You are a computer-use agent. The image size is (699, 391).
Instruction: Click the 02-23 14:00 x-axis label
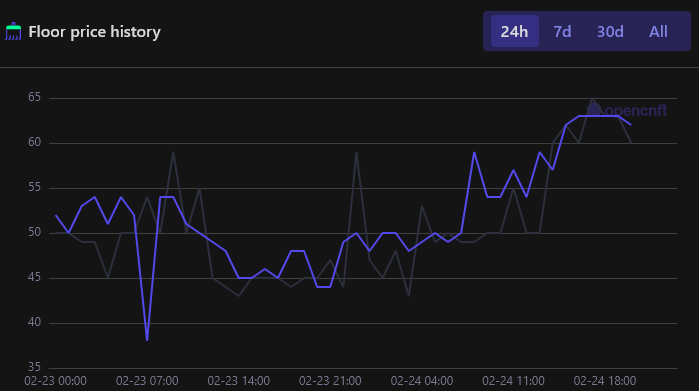coord(238,381)
